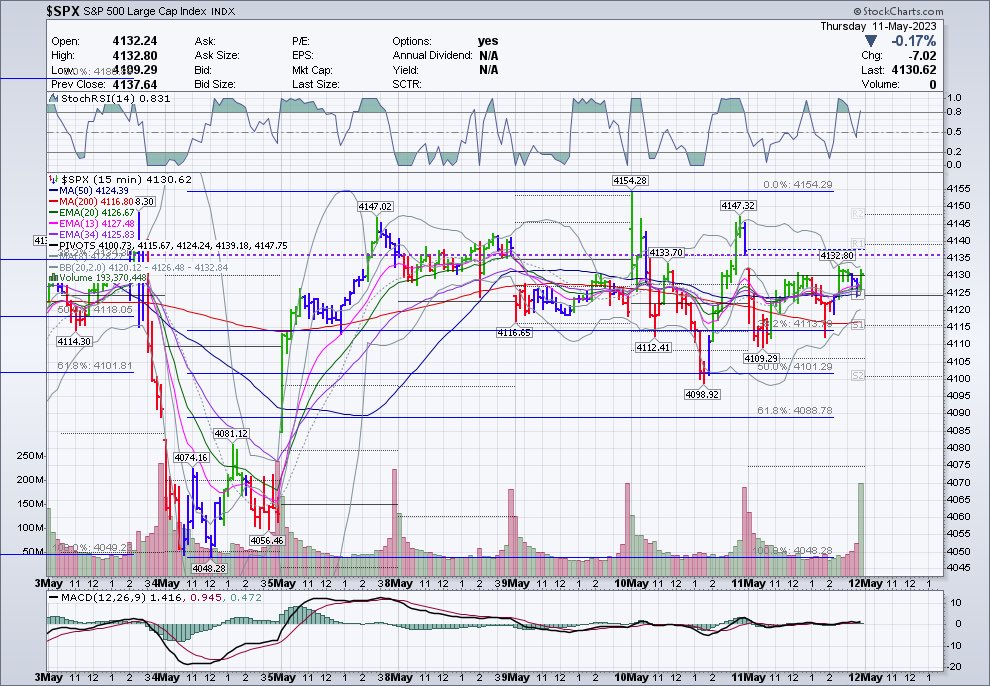
Task: Click the Thursday 11-May-2023 date
Action: pyautogui.click(x=878, y=27)
